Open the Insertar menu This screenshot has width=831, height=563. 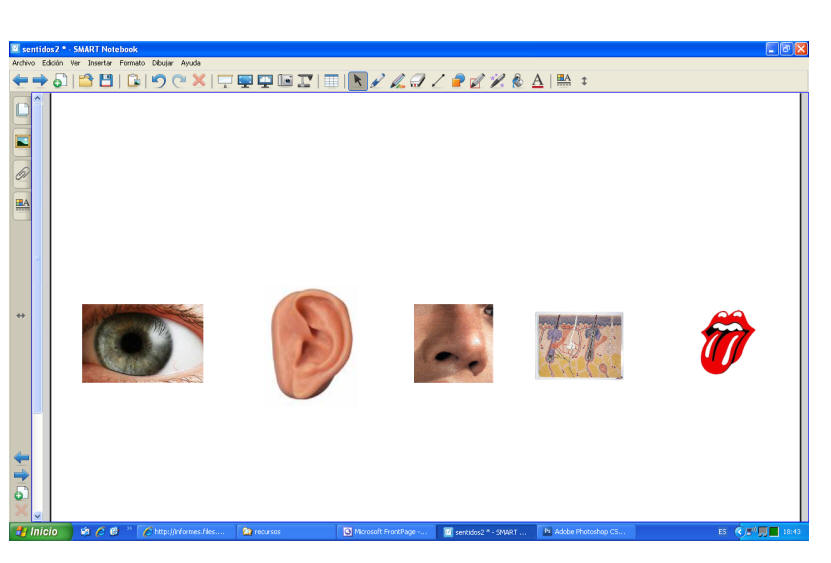pos(100,63)
